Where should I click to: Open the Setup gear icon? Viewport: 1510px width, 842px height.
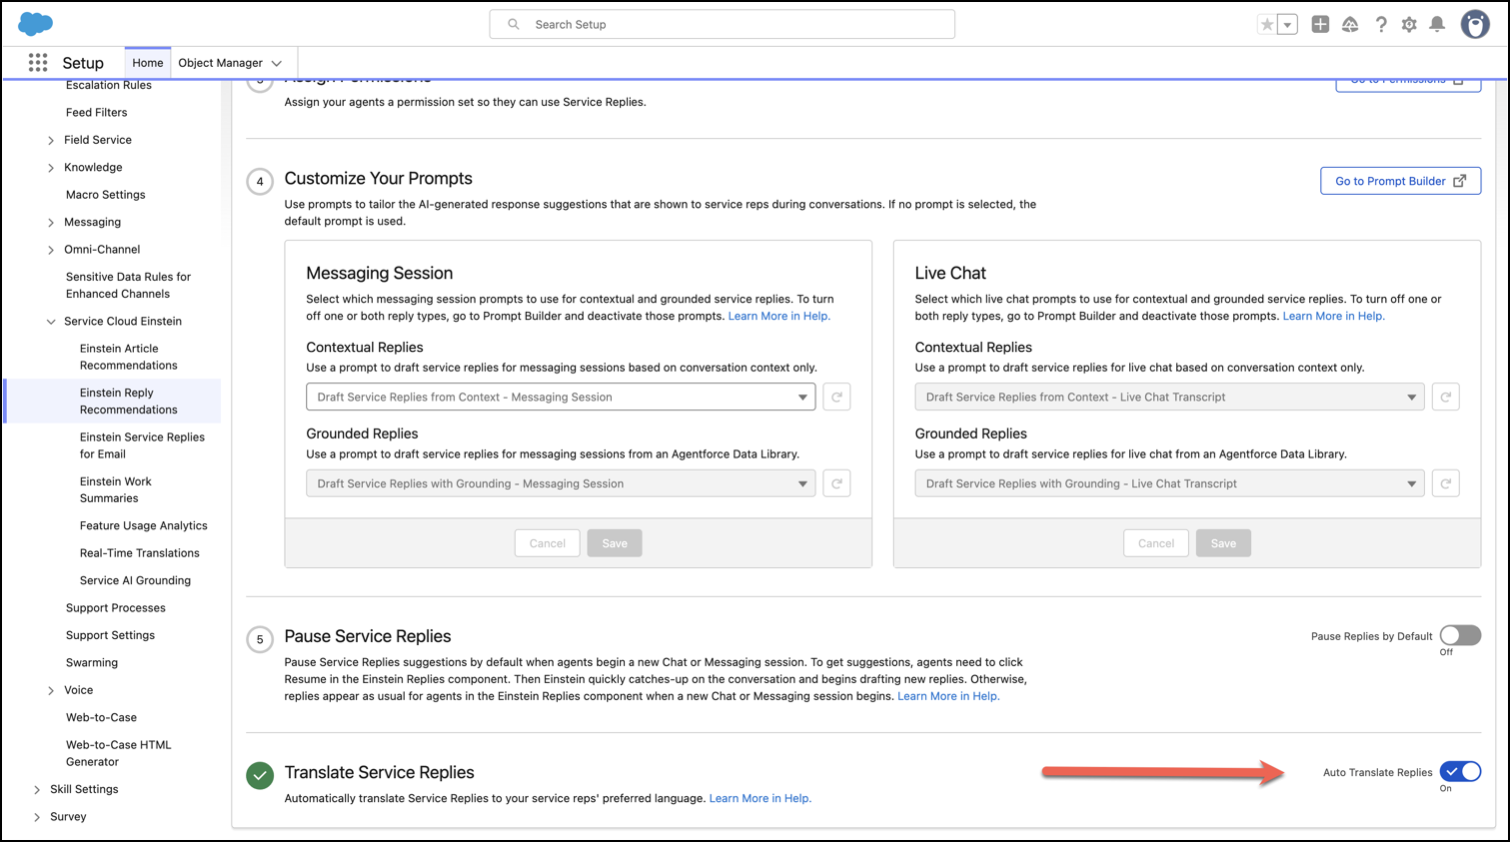[x=1409, y=25]
